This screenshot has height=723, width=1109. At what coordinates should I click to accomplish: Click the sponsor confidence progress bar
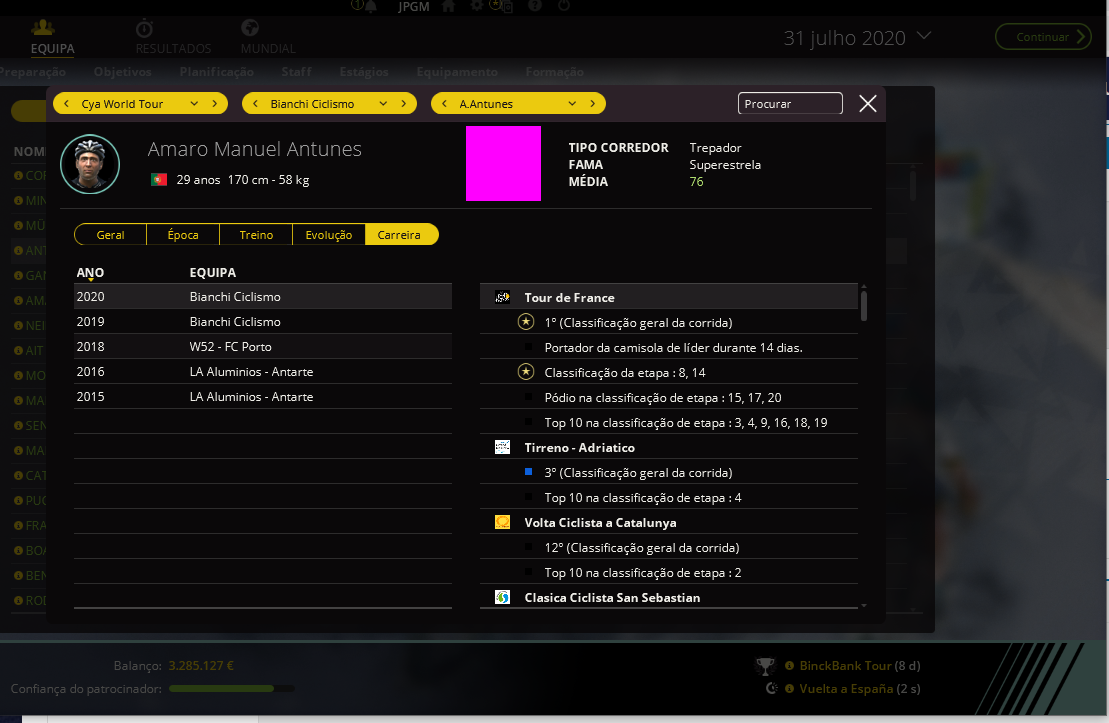[231, 688]
